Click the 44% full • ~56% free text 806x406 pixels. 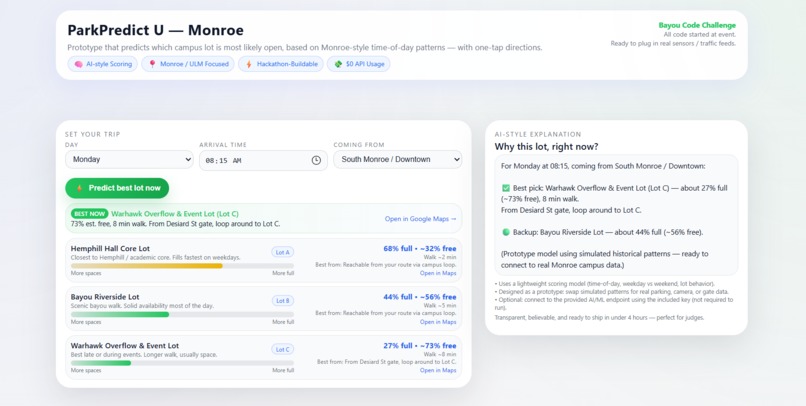pos(420,297)
